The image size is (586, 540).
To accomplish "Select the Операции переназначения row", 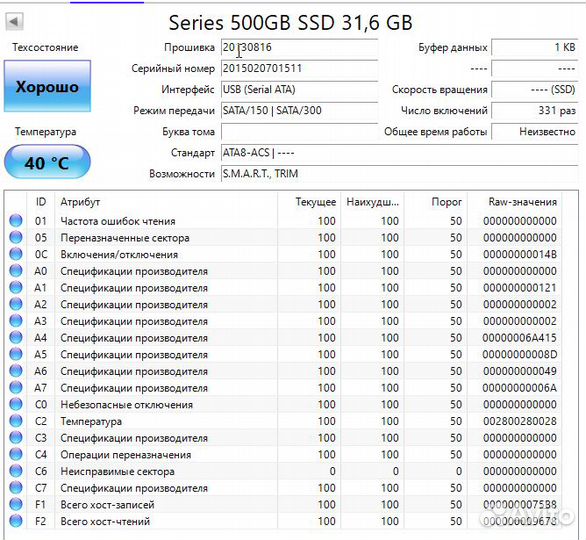I will 283,454.
